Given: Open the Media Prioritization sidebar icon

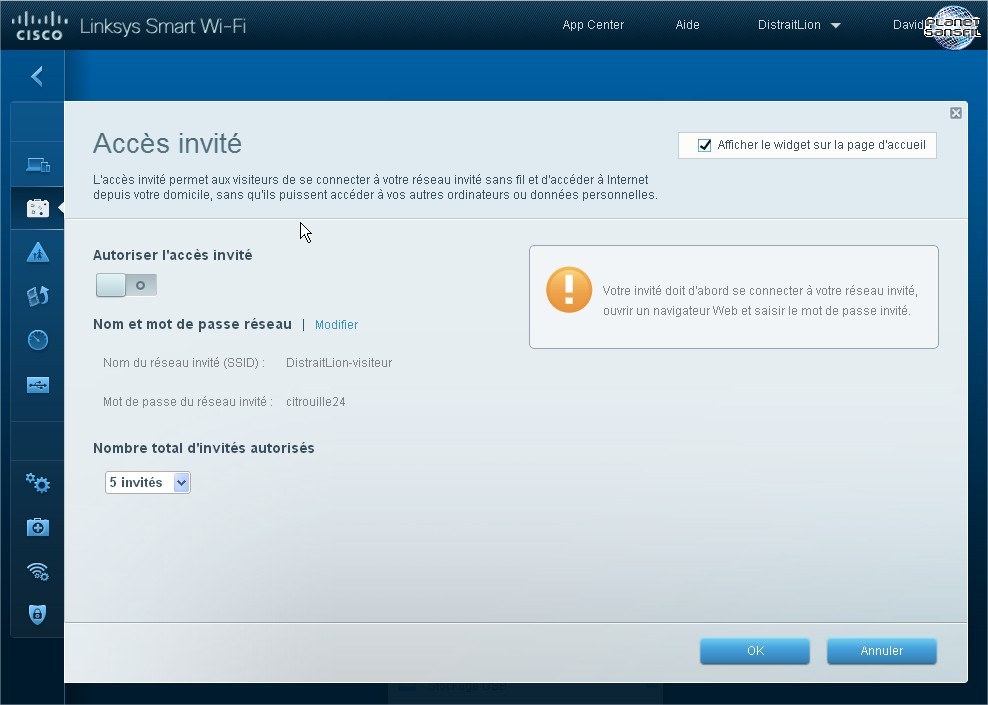Looking at the screenshot, I should (38, 295).
